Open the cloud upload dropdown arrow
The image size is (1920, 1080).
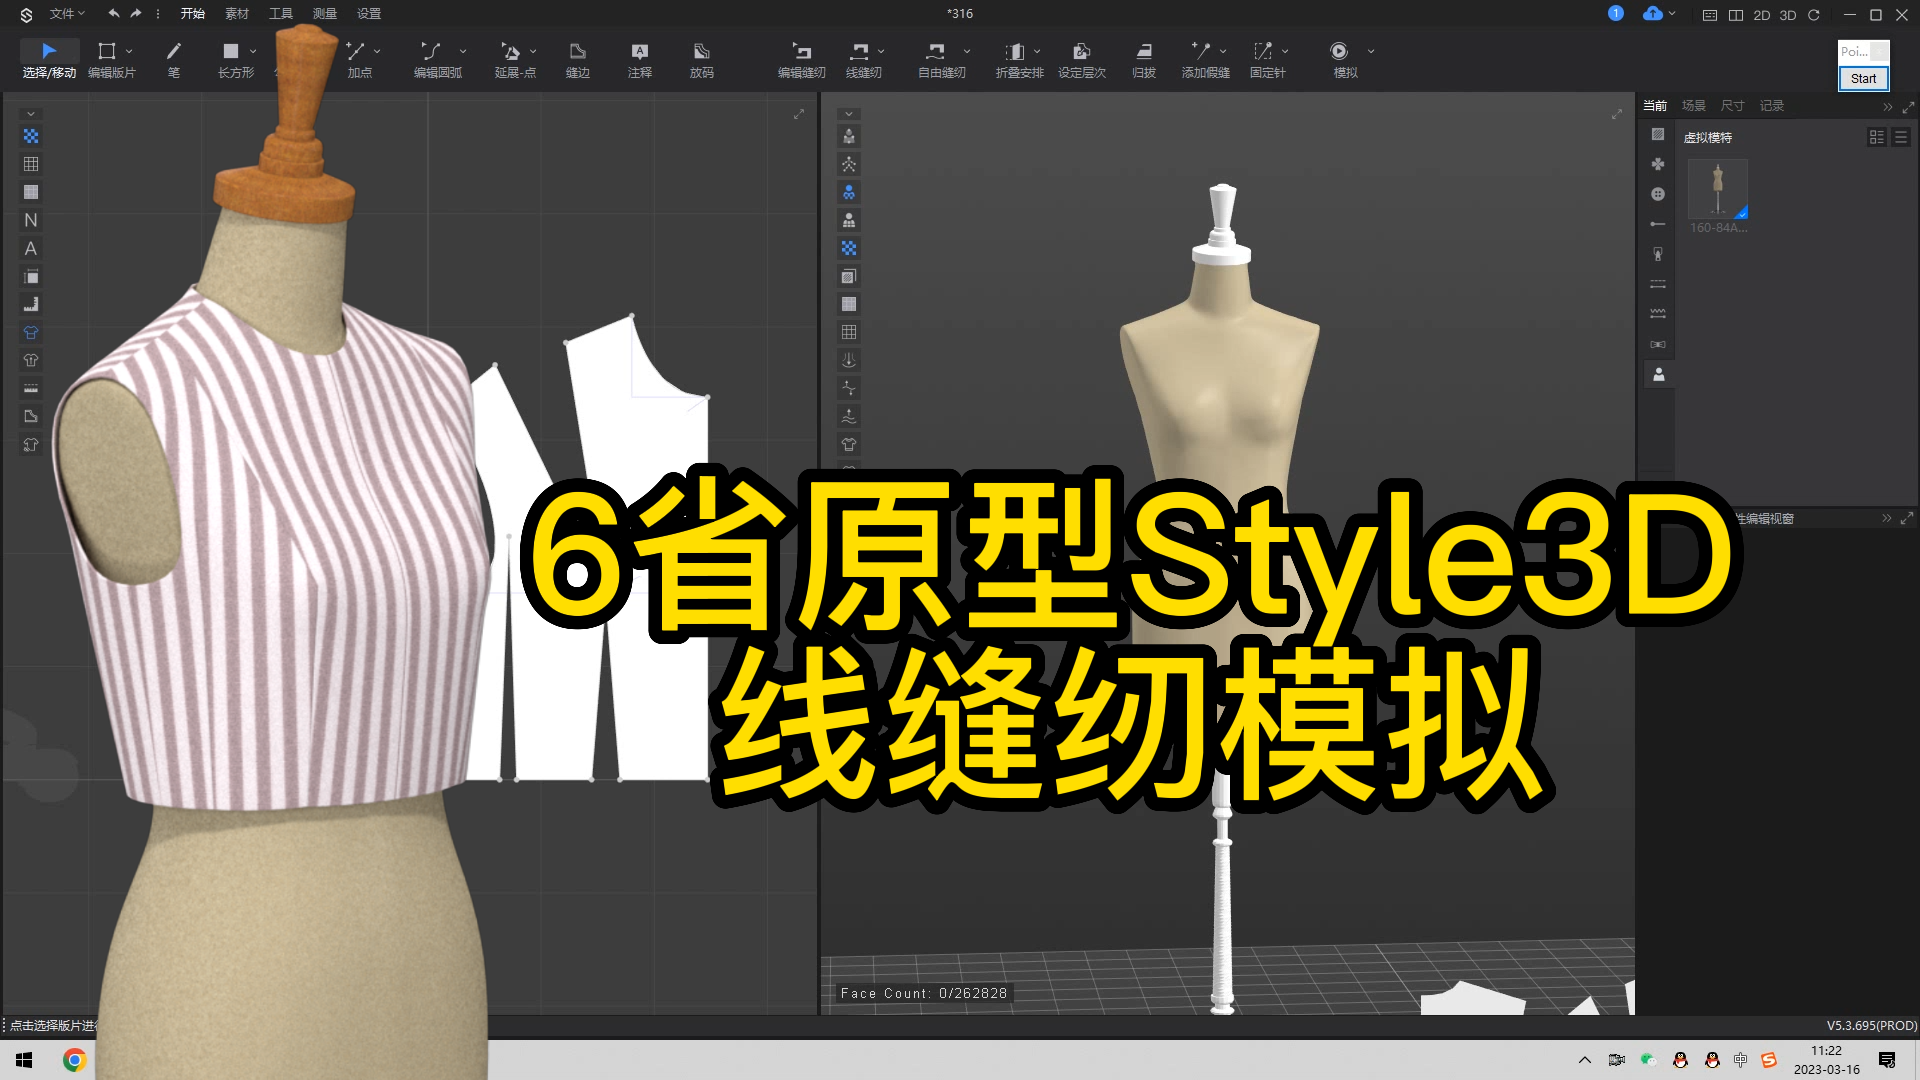(x=1672, y=13)
